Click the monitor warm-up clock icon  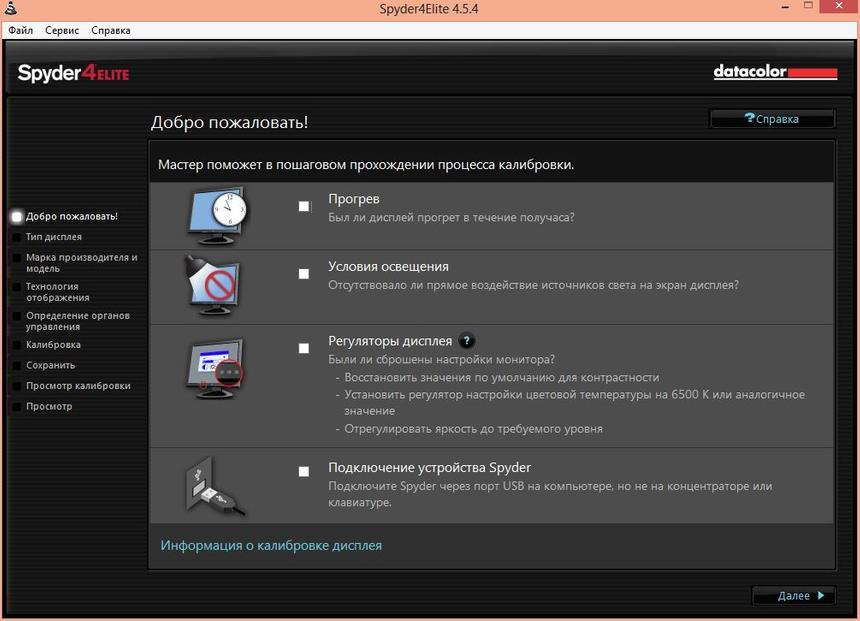coord(215,213)
